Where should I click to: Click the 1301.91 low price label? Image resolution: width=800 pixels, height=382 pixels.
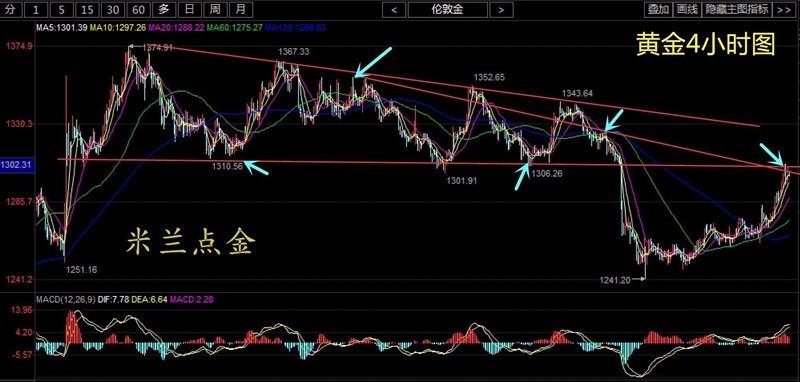(462, 180)
